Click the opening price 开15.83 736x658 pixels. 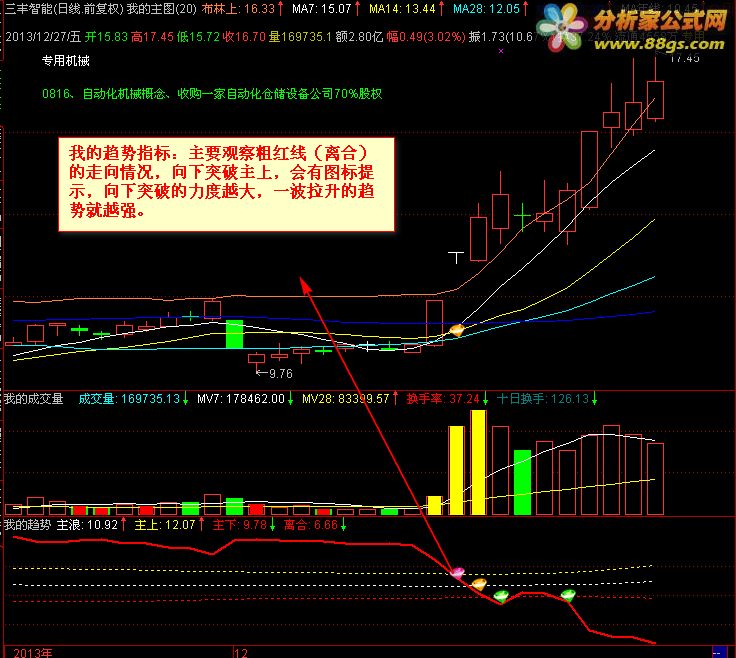coord(106,37)
